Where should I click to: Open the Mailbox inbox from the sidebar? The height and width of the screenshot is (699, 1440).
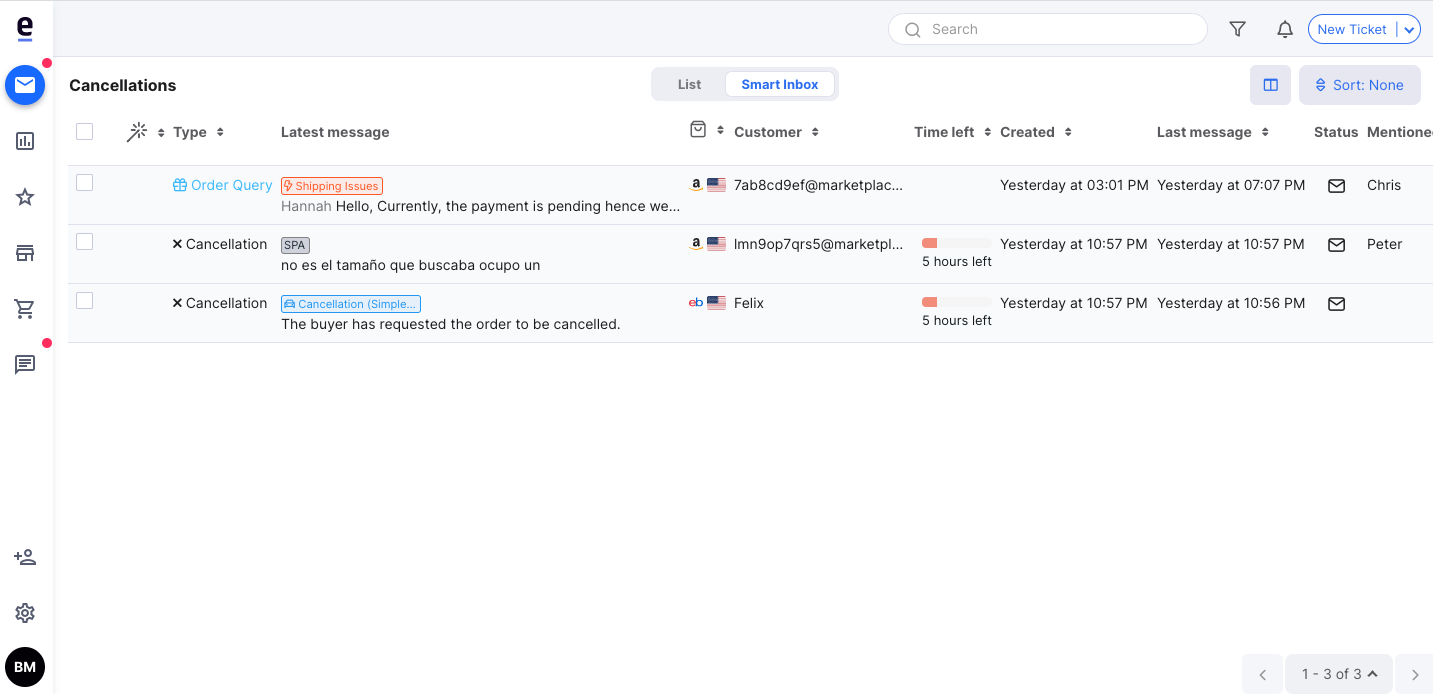(x=25, y=85)
